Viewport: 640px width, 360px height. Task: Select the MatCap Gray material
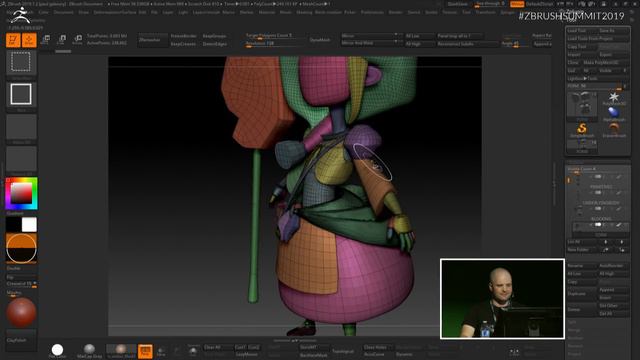[89, 350]
